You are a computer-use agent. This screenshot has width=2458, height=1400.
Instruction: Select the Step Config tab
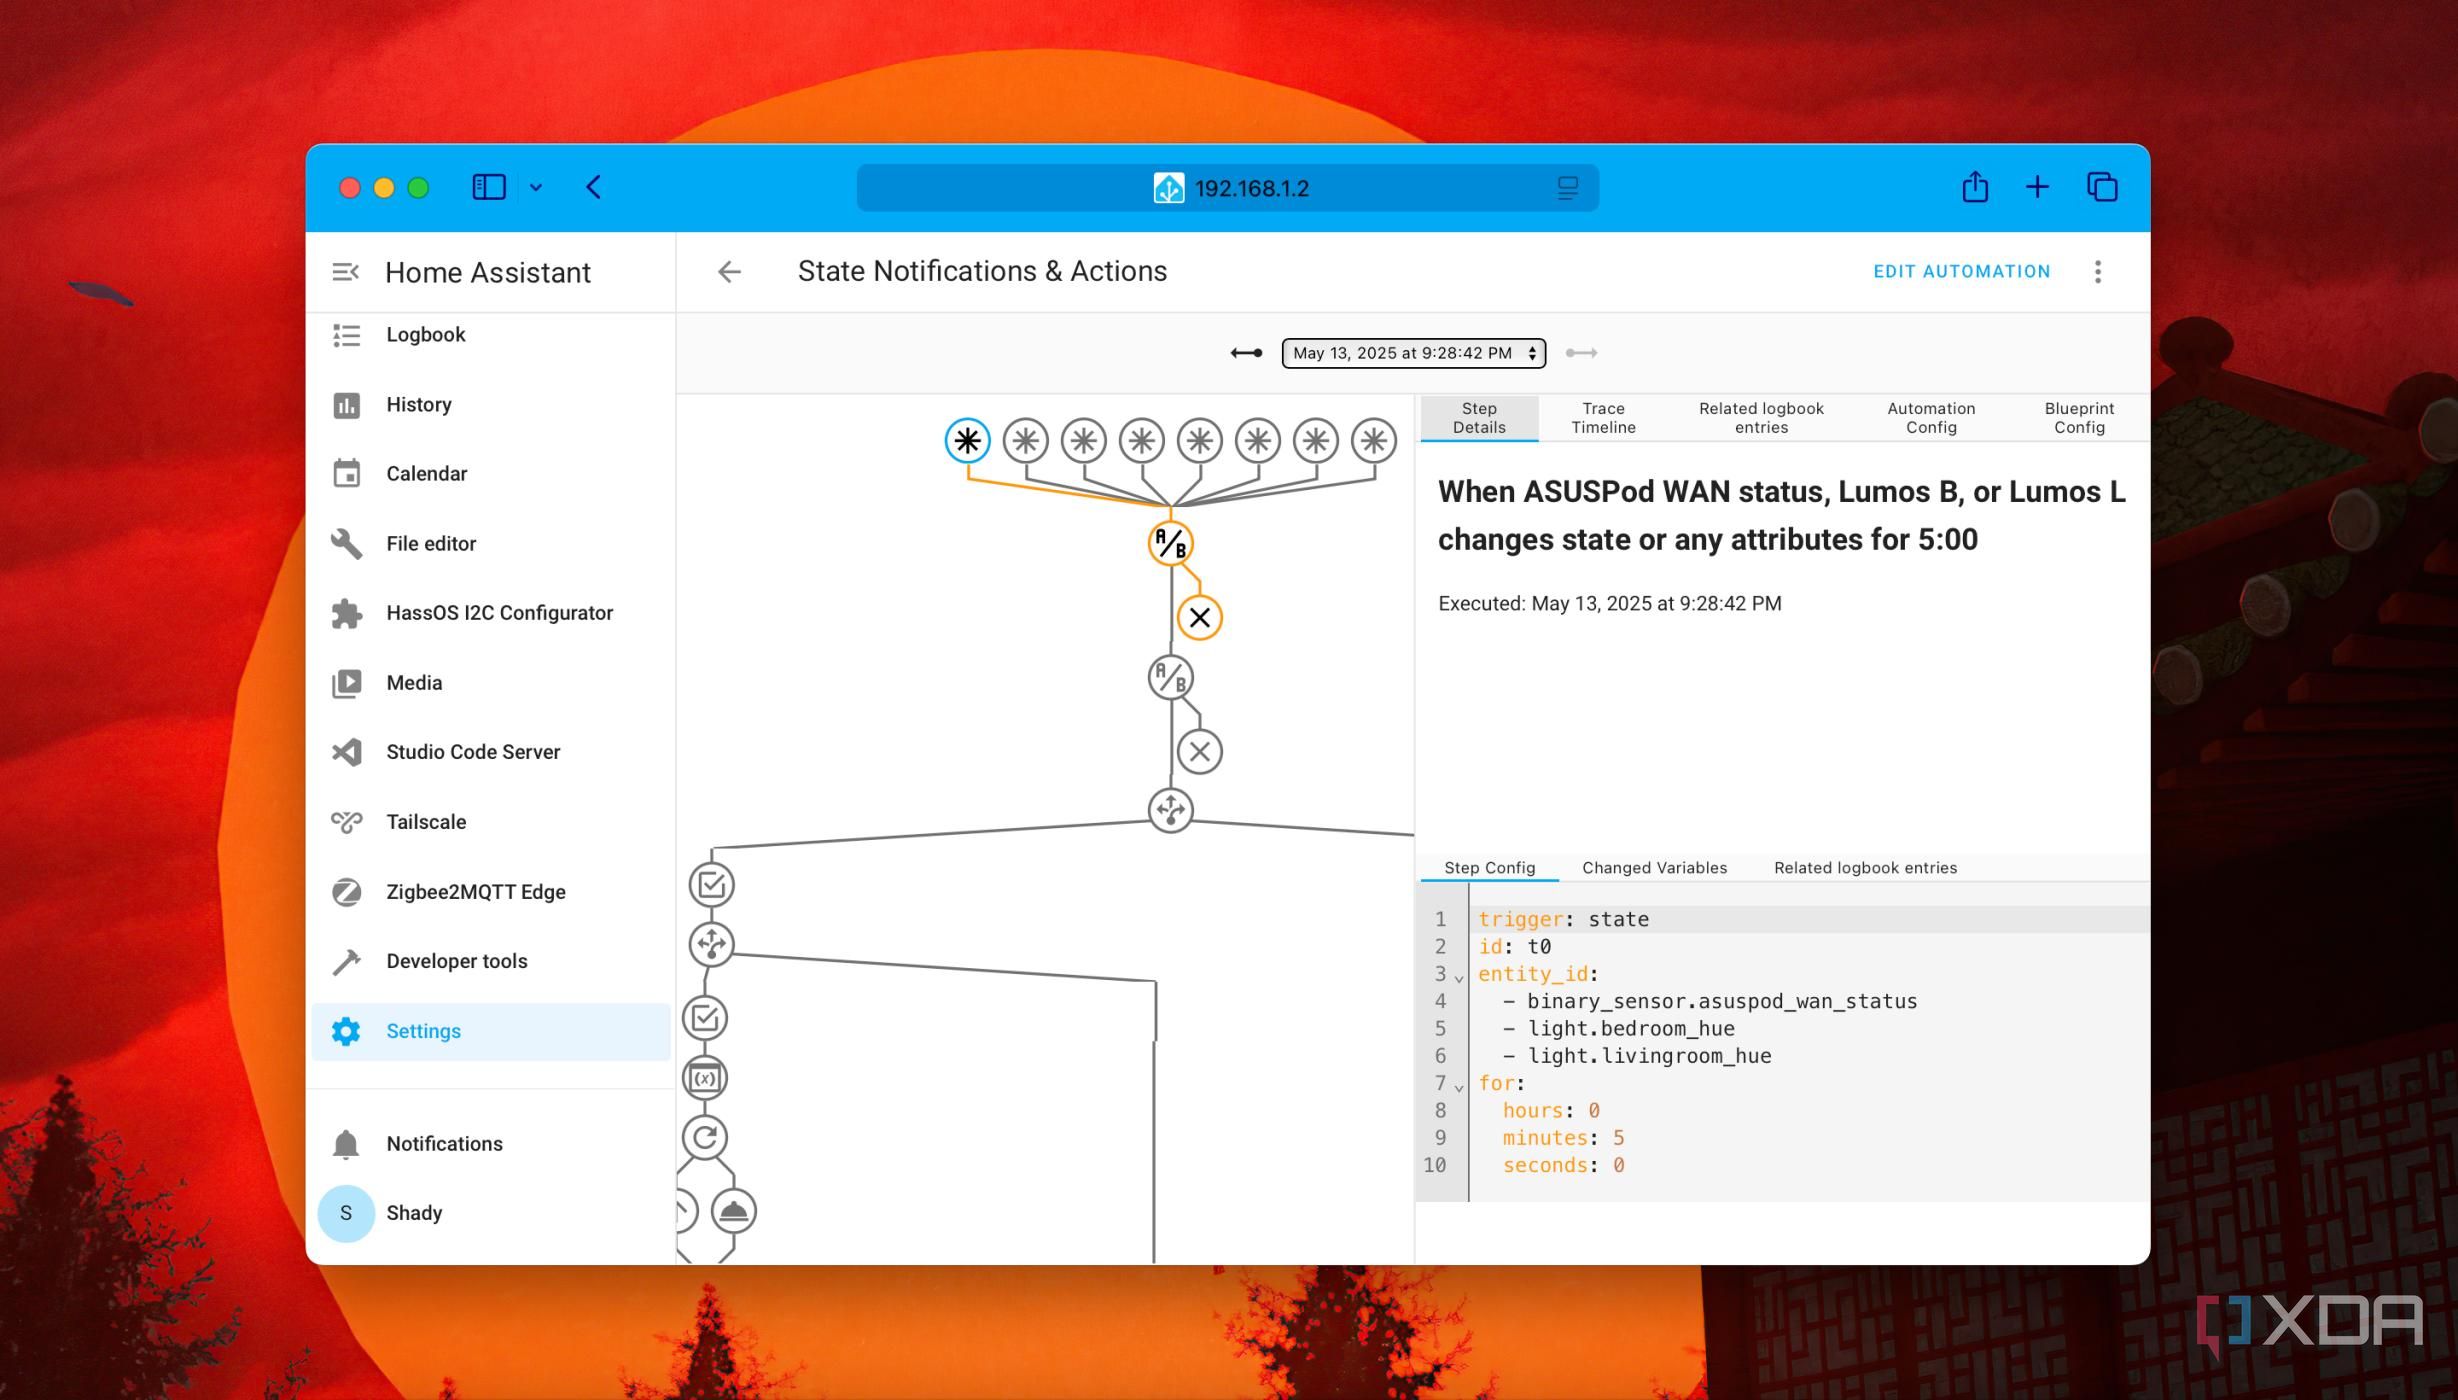coord(1489,868)
